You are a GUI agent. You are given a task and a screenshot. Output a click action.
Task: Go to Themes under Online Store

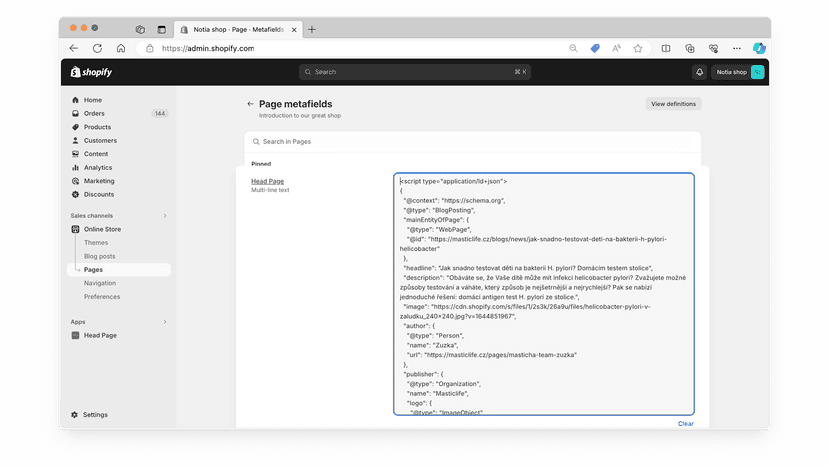pos(96,243)
